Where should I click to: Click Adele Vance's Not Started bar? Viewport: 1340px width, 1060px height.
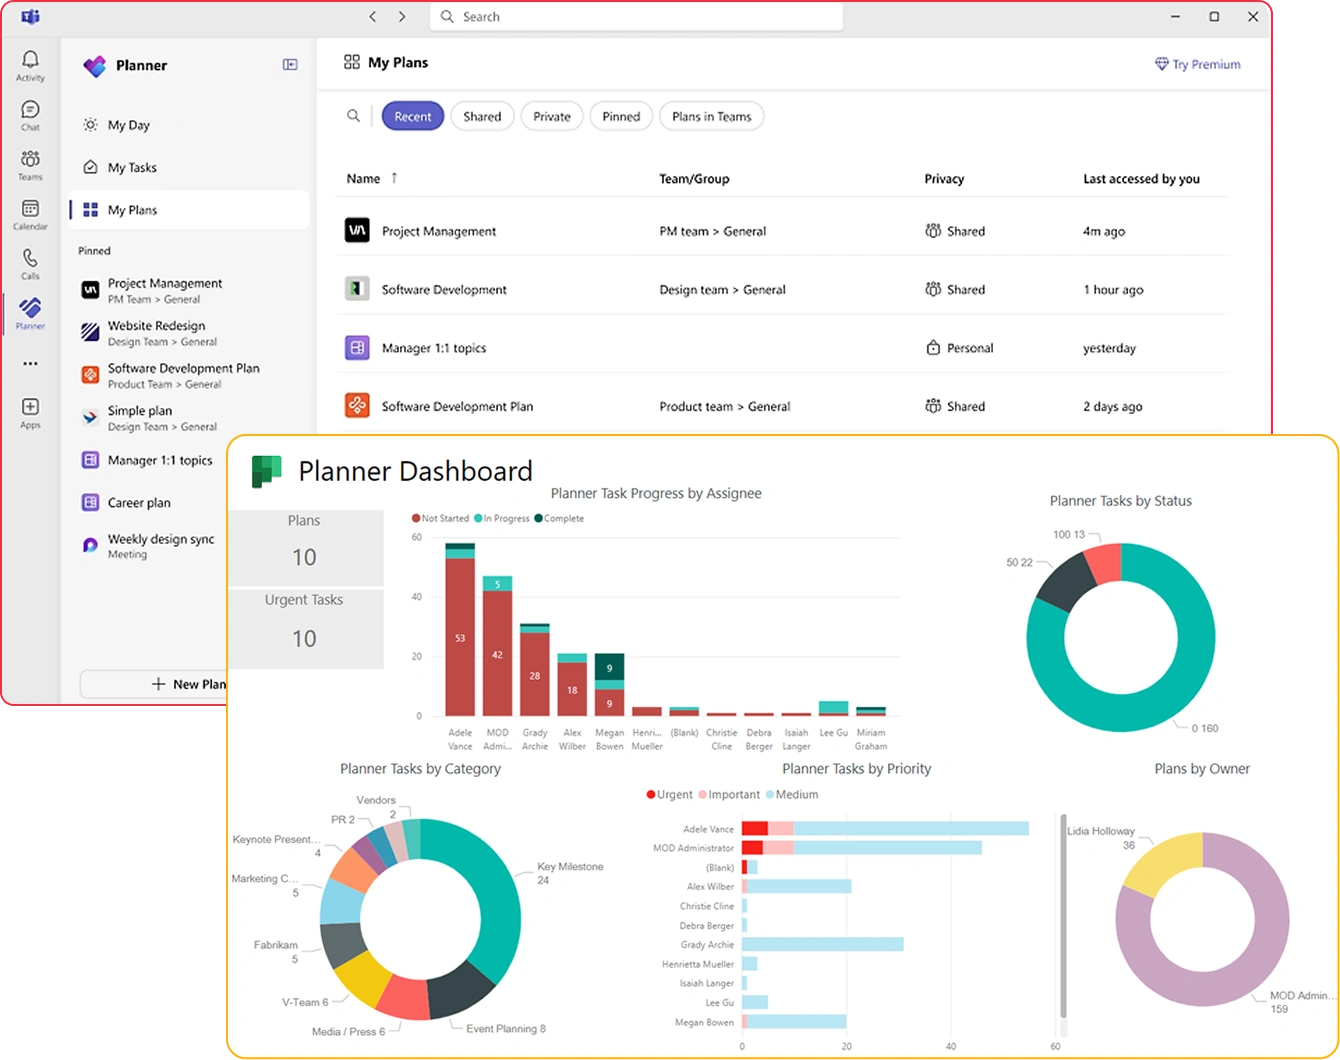tap(460, 636)
